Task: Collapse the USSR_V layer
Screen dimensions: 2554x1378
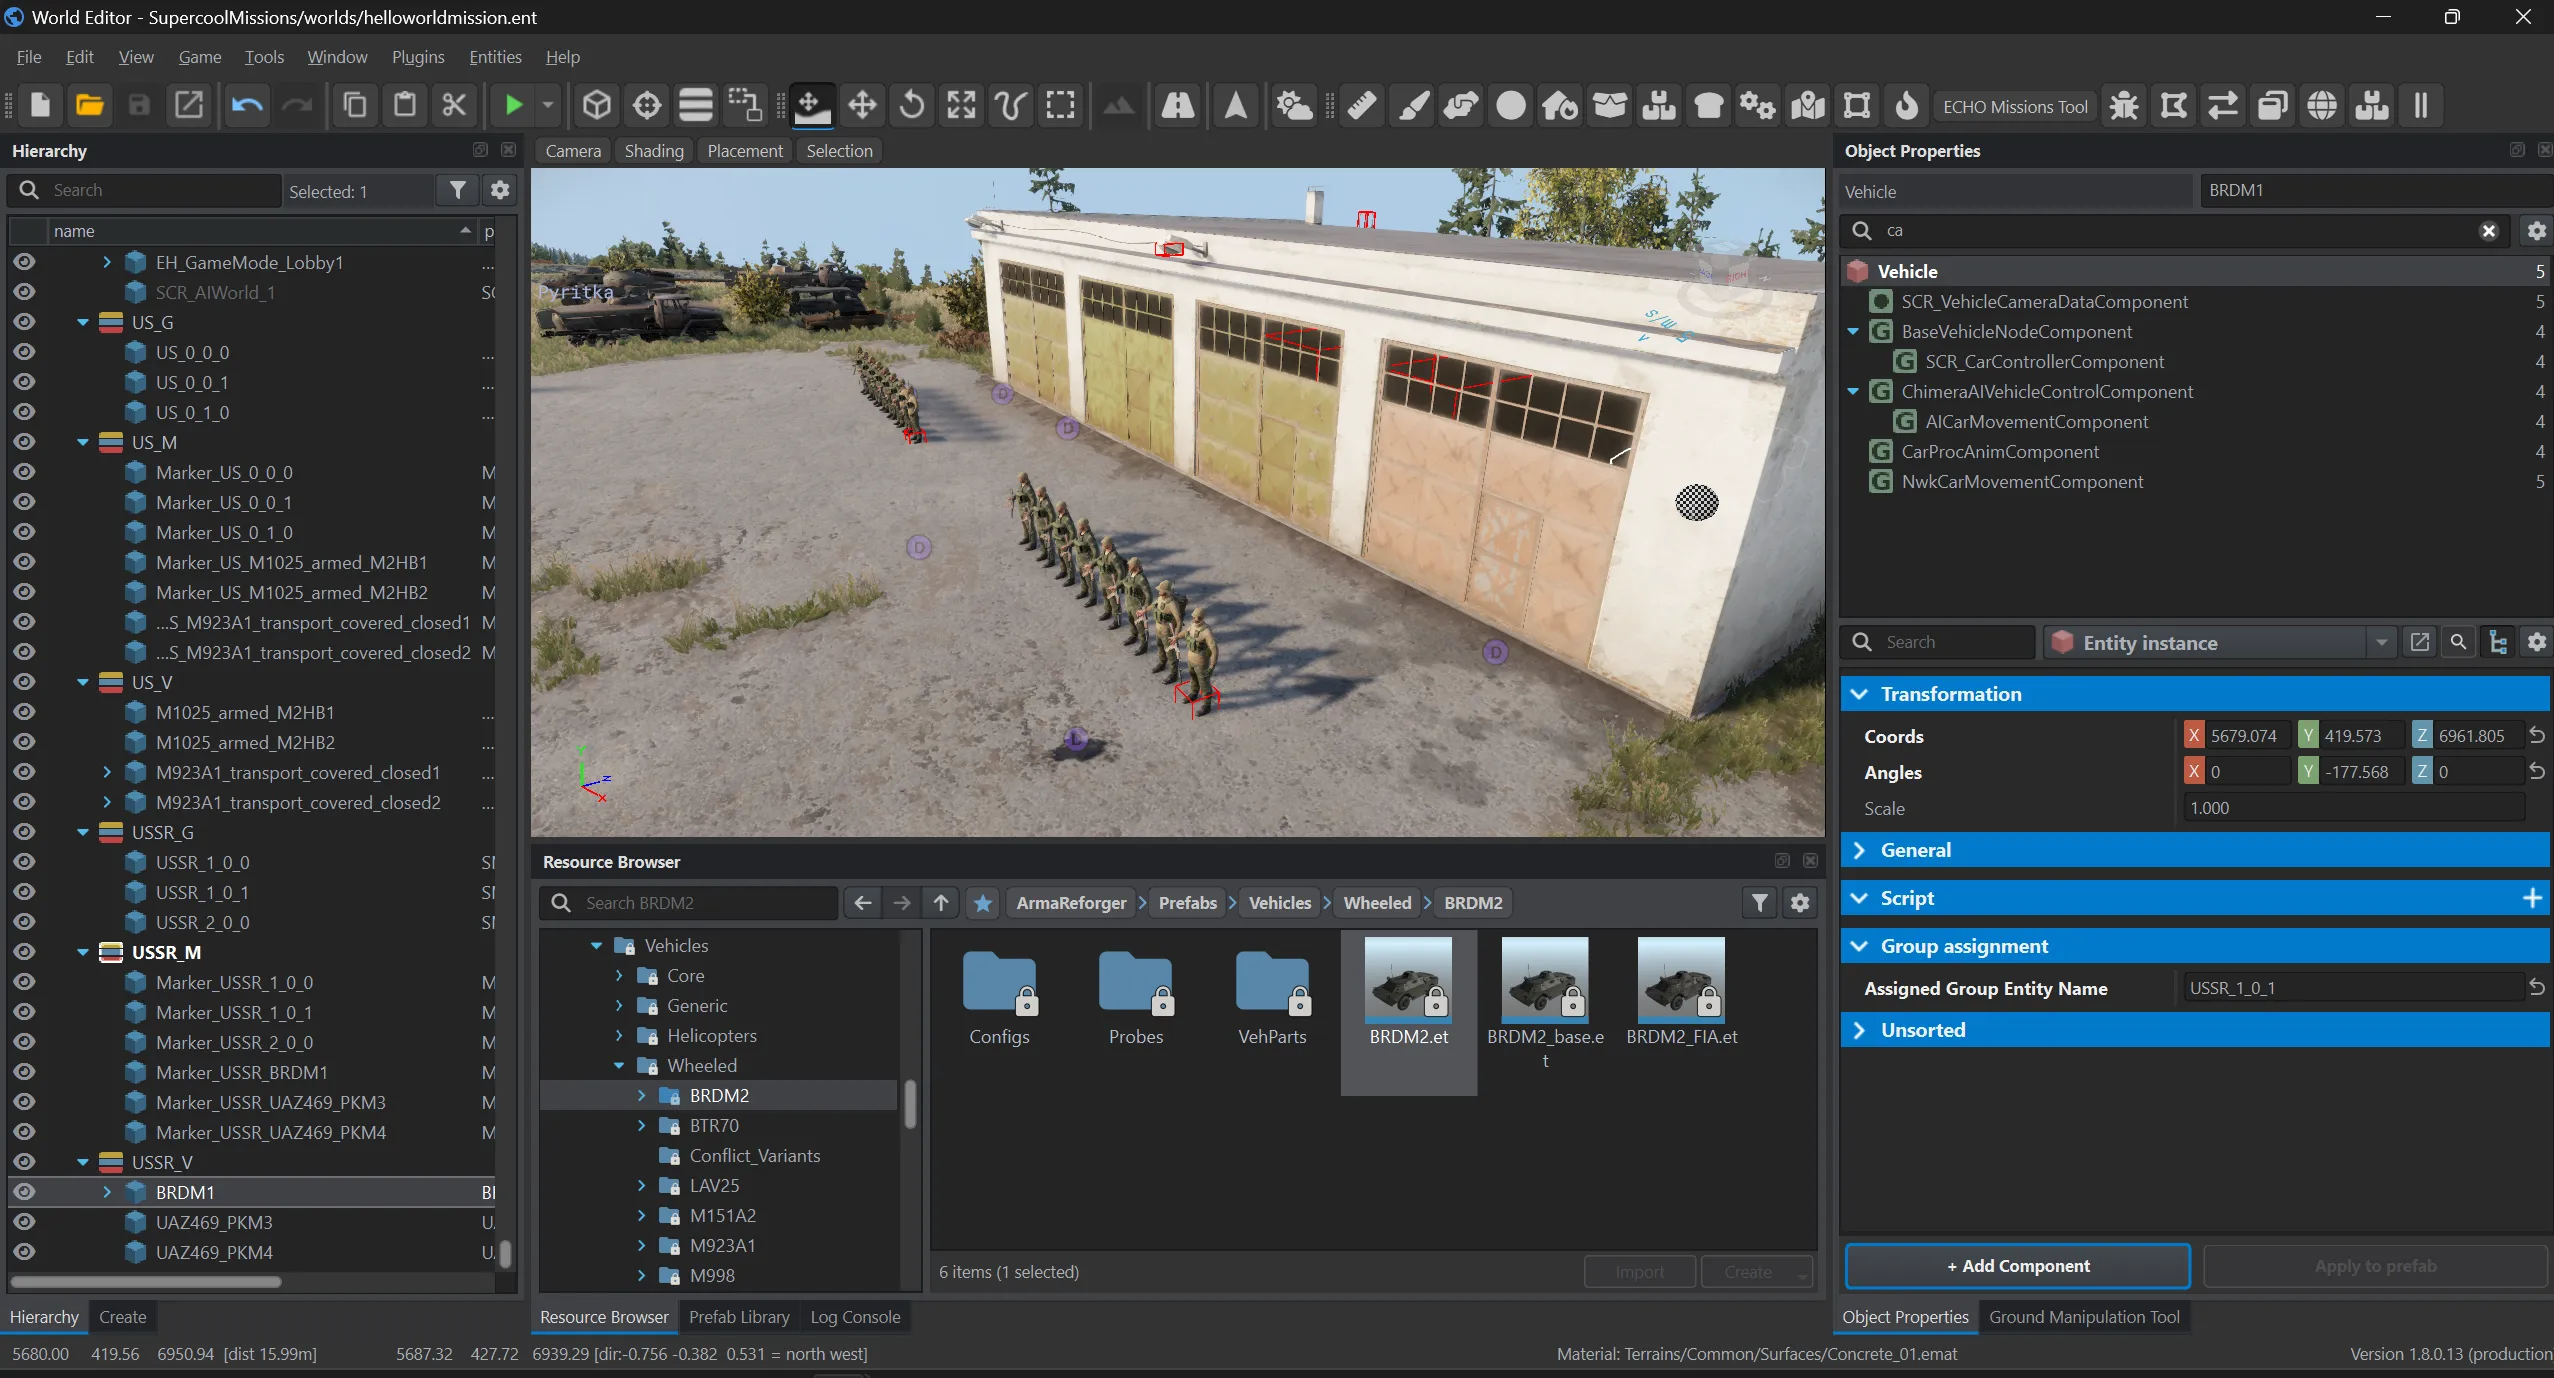Action: point(83,1162)
